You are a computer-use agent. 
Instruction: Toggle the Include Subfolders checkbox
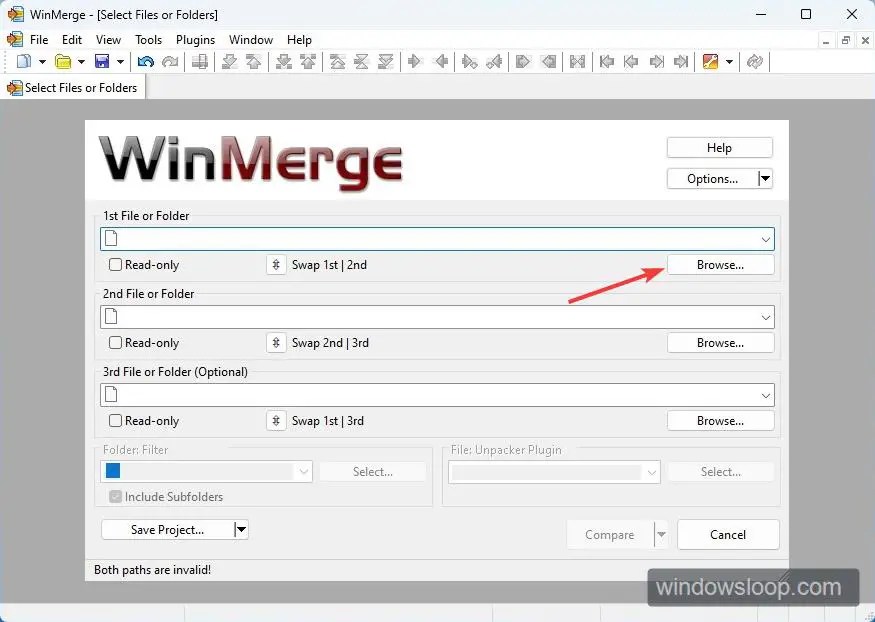tap(115, 496)
